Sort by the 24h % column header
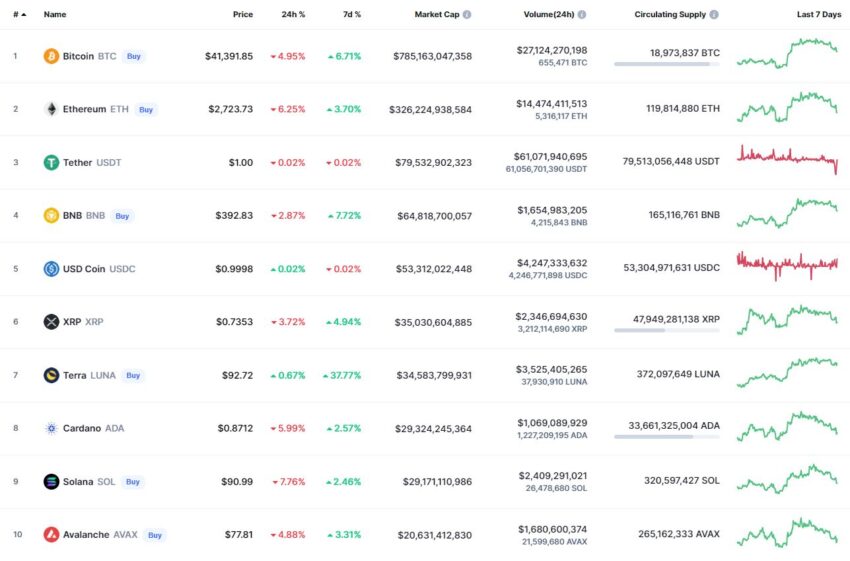The image size is (850, 561). click(293, 15)
